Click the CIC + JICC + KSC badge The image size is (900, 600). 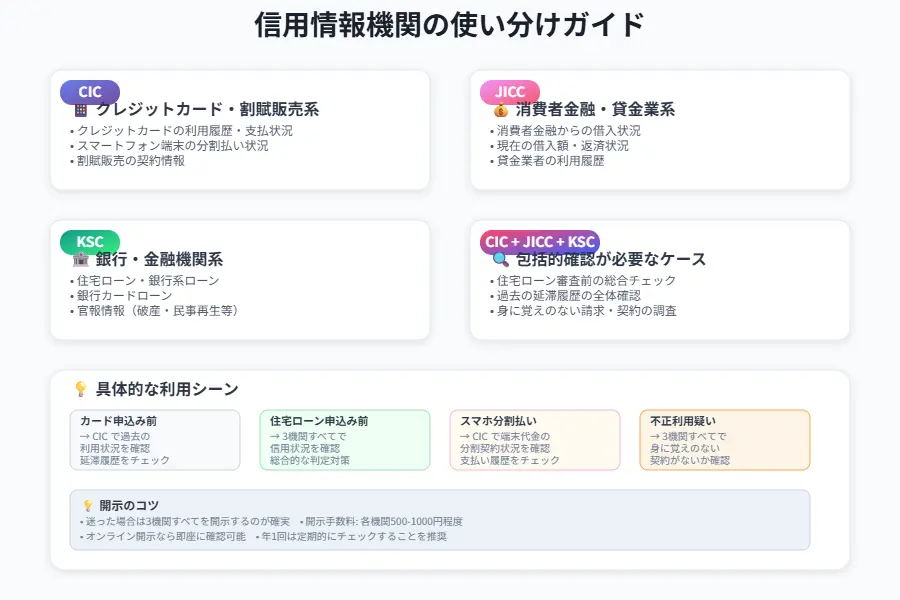tap(540, 242)
